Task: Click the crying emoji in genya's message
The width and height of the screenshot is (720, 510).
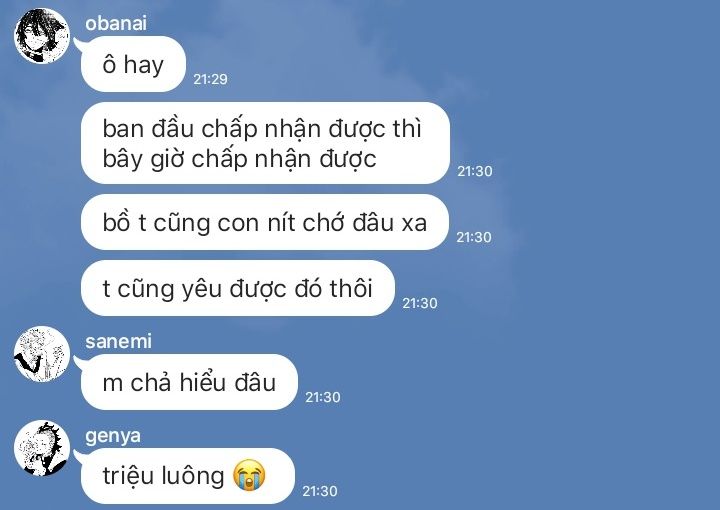Action: coord(249,475)
